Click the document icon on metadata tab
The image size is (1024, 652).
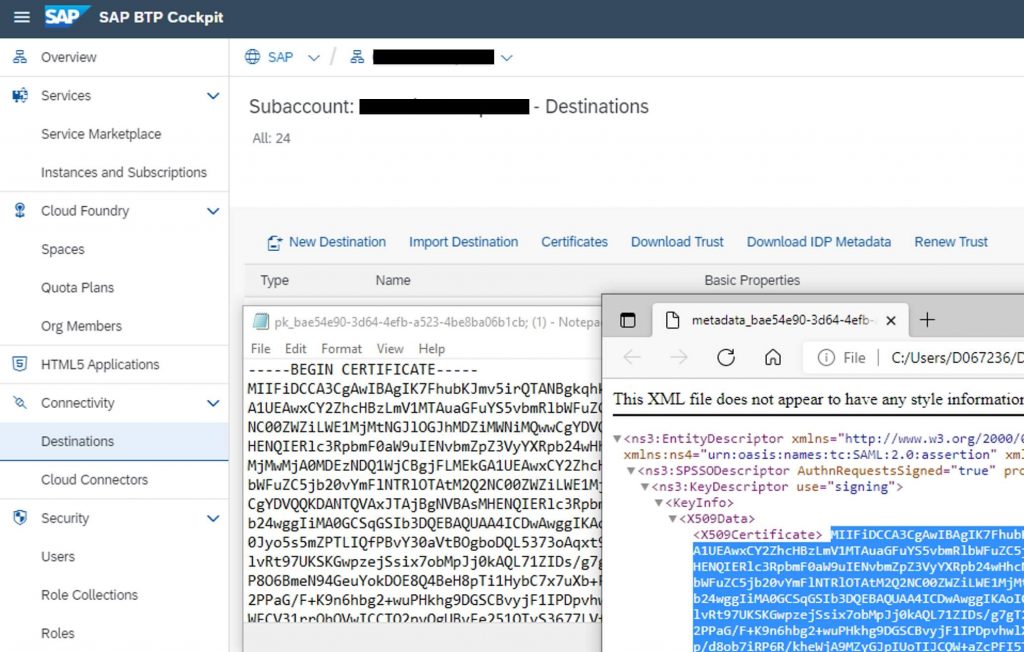(x=672, y=320)
